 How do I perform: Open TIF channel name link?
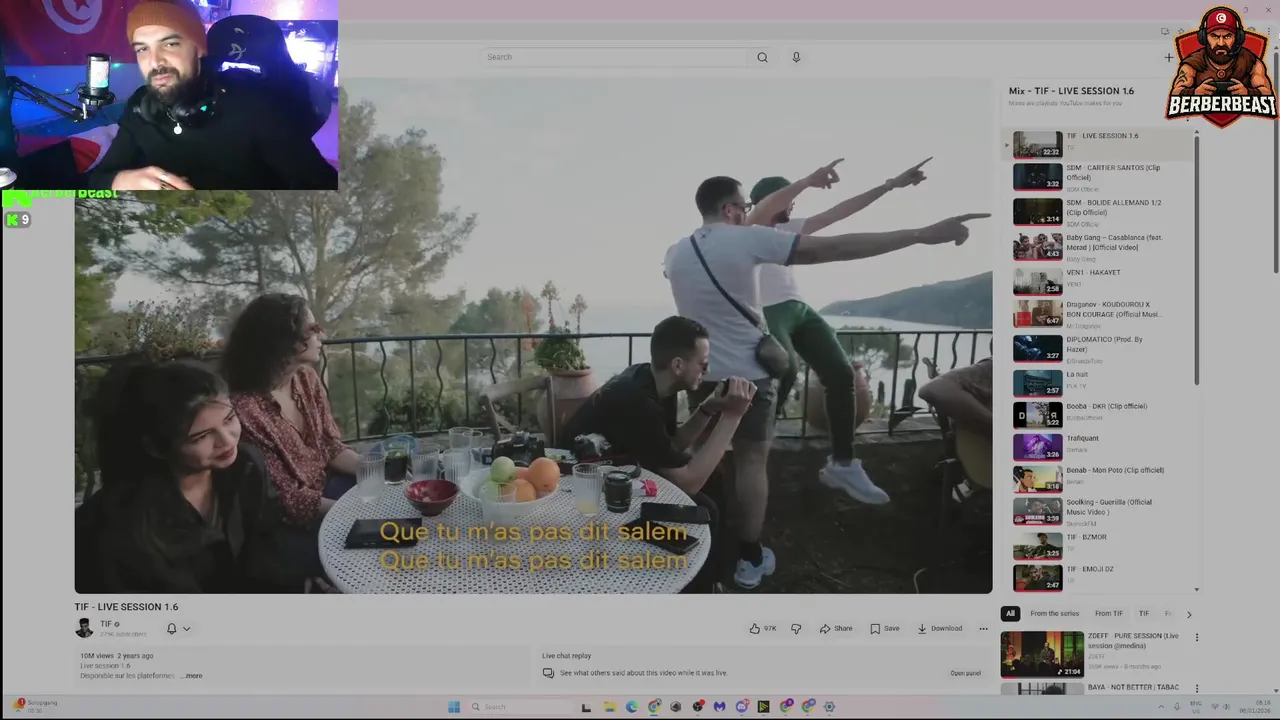click(106, 624)
